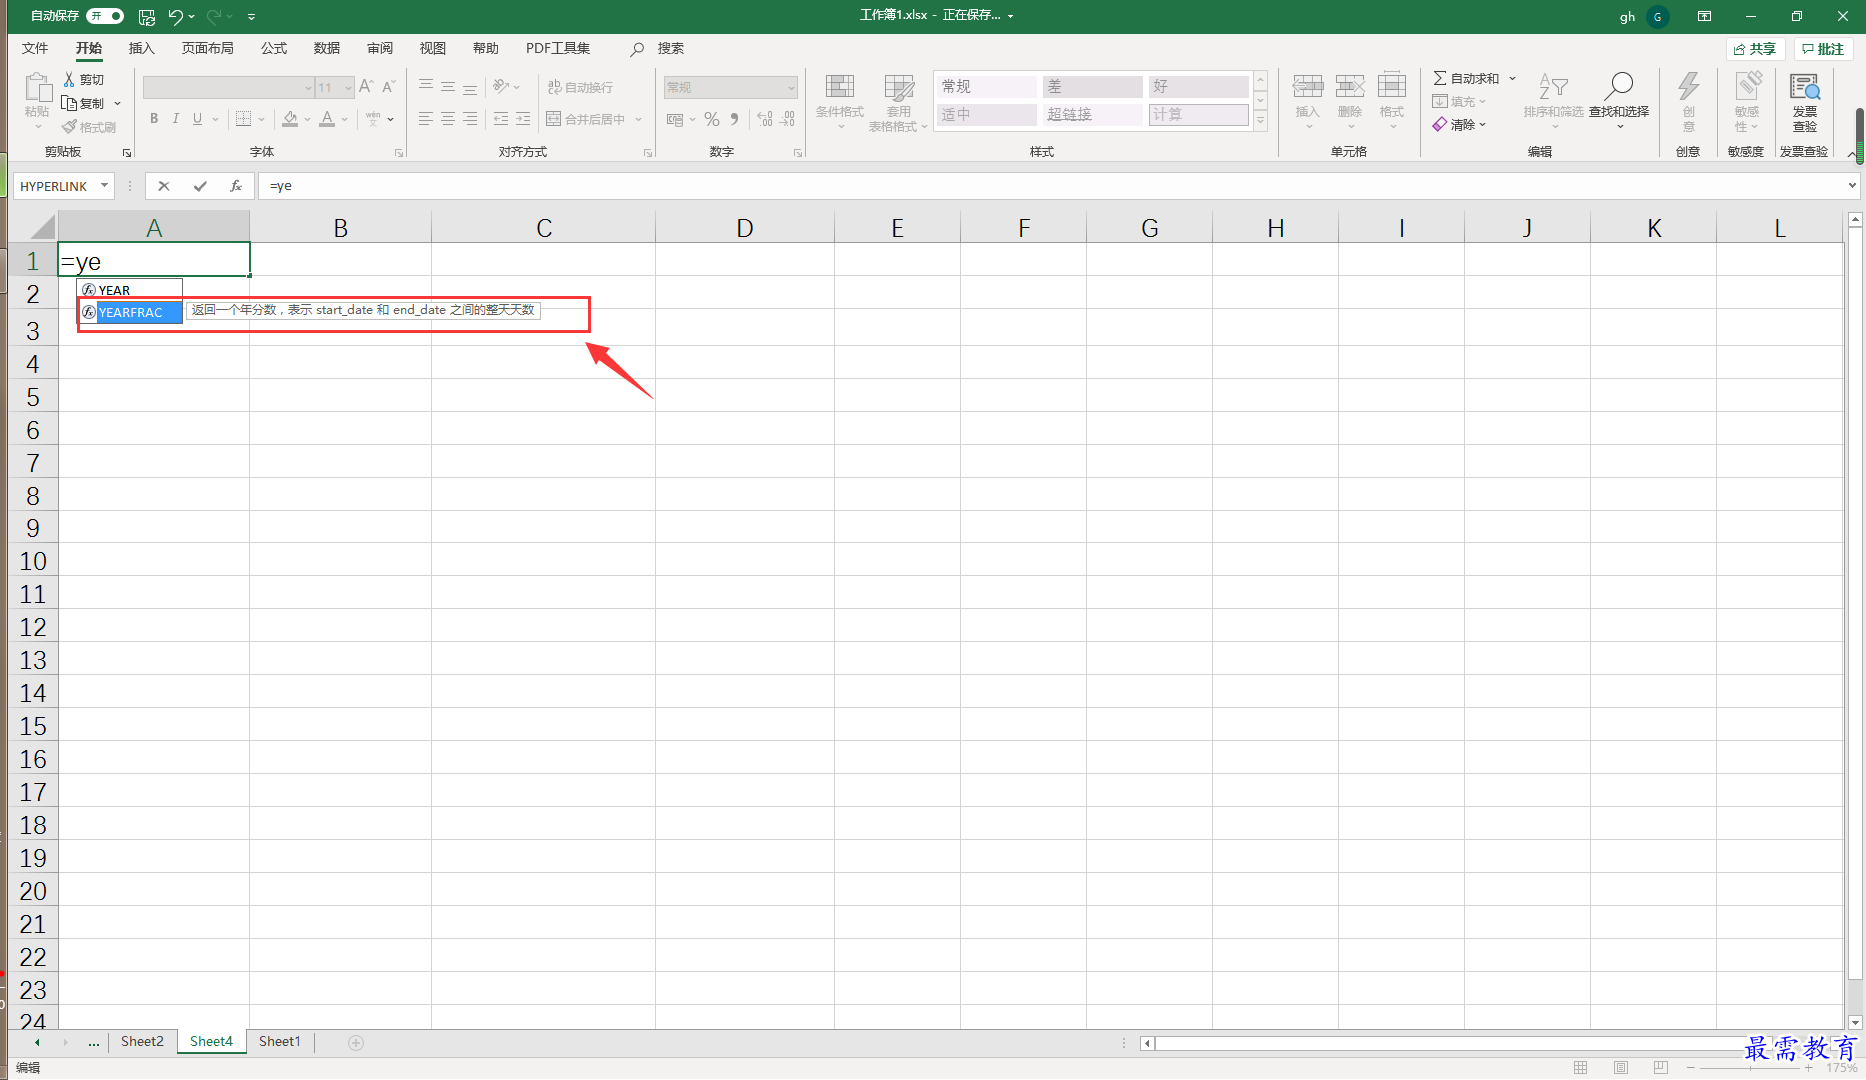
Task: Click the font color A icon
Action: (x=327, y=119)
